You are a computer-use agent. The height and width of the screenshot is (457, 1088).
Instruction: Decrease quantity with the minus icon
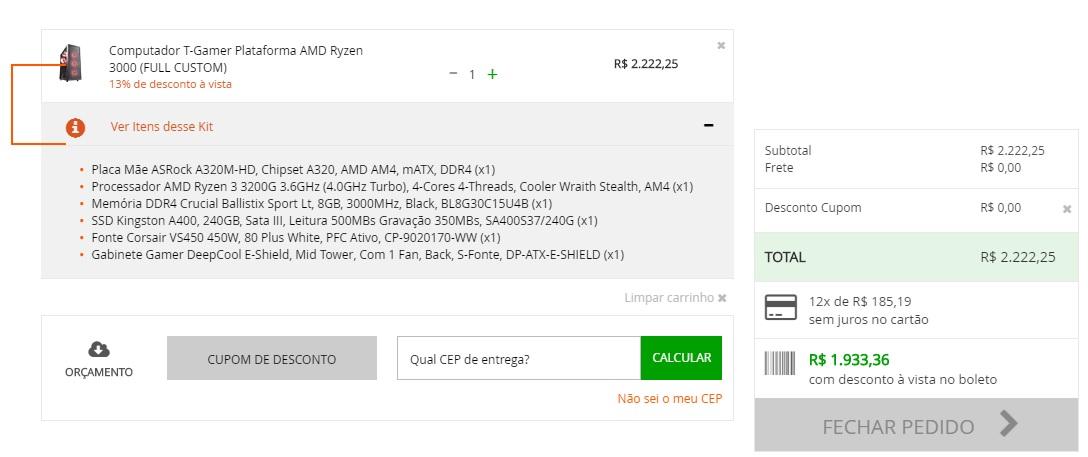[453, 73]
